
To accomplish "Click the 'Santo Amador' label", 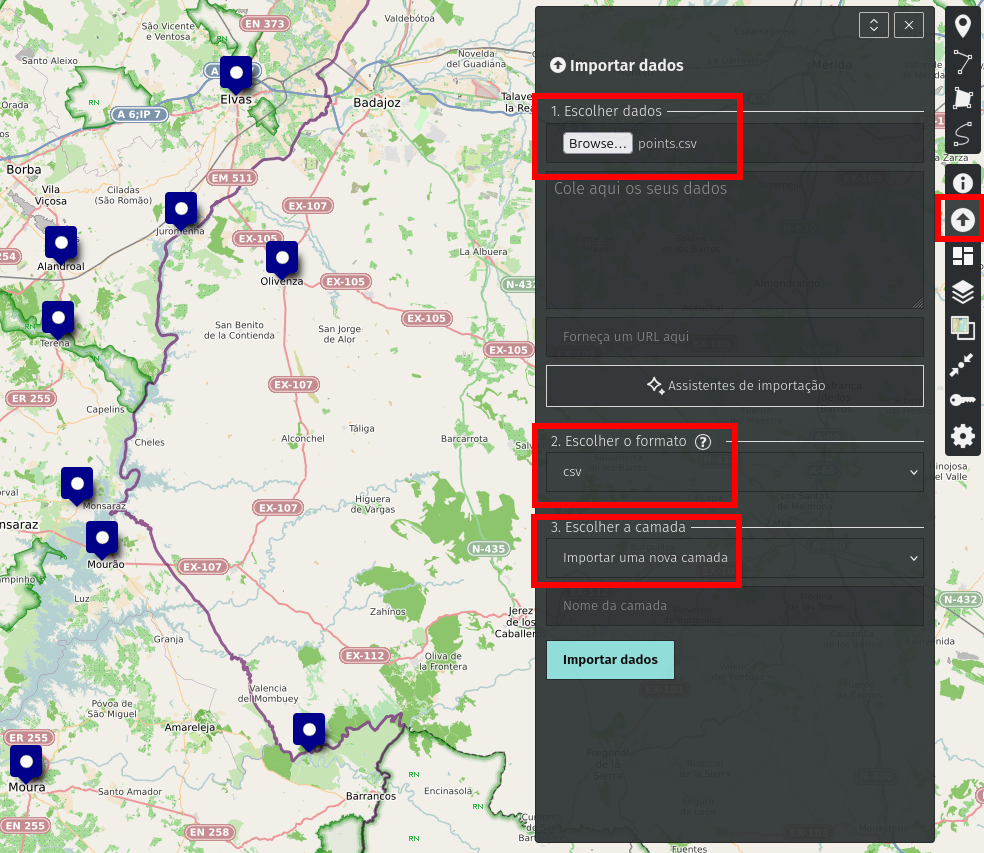I will 130,791.
